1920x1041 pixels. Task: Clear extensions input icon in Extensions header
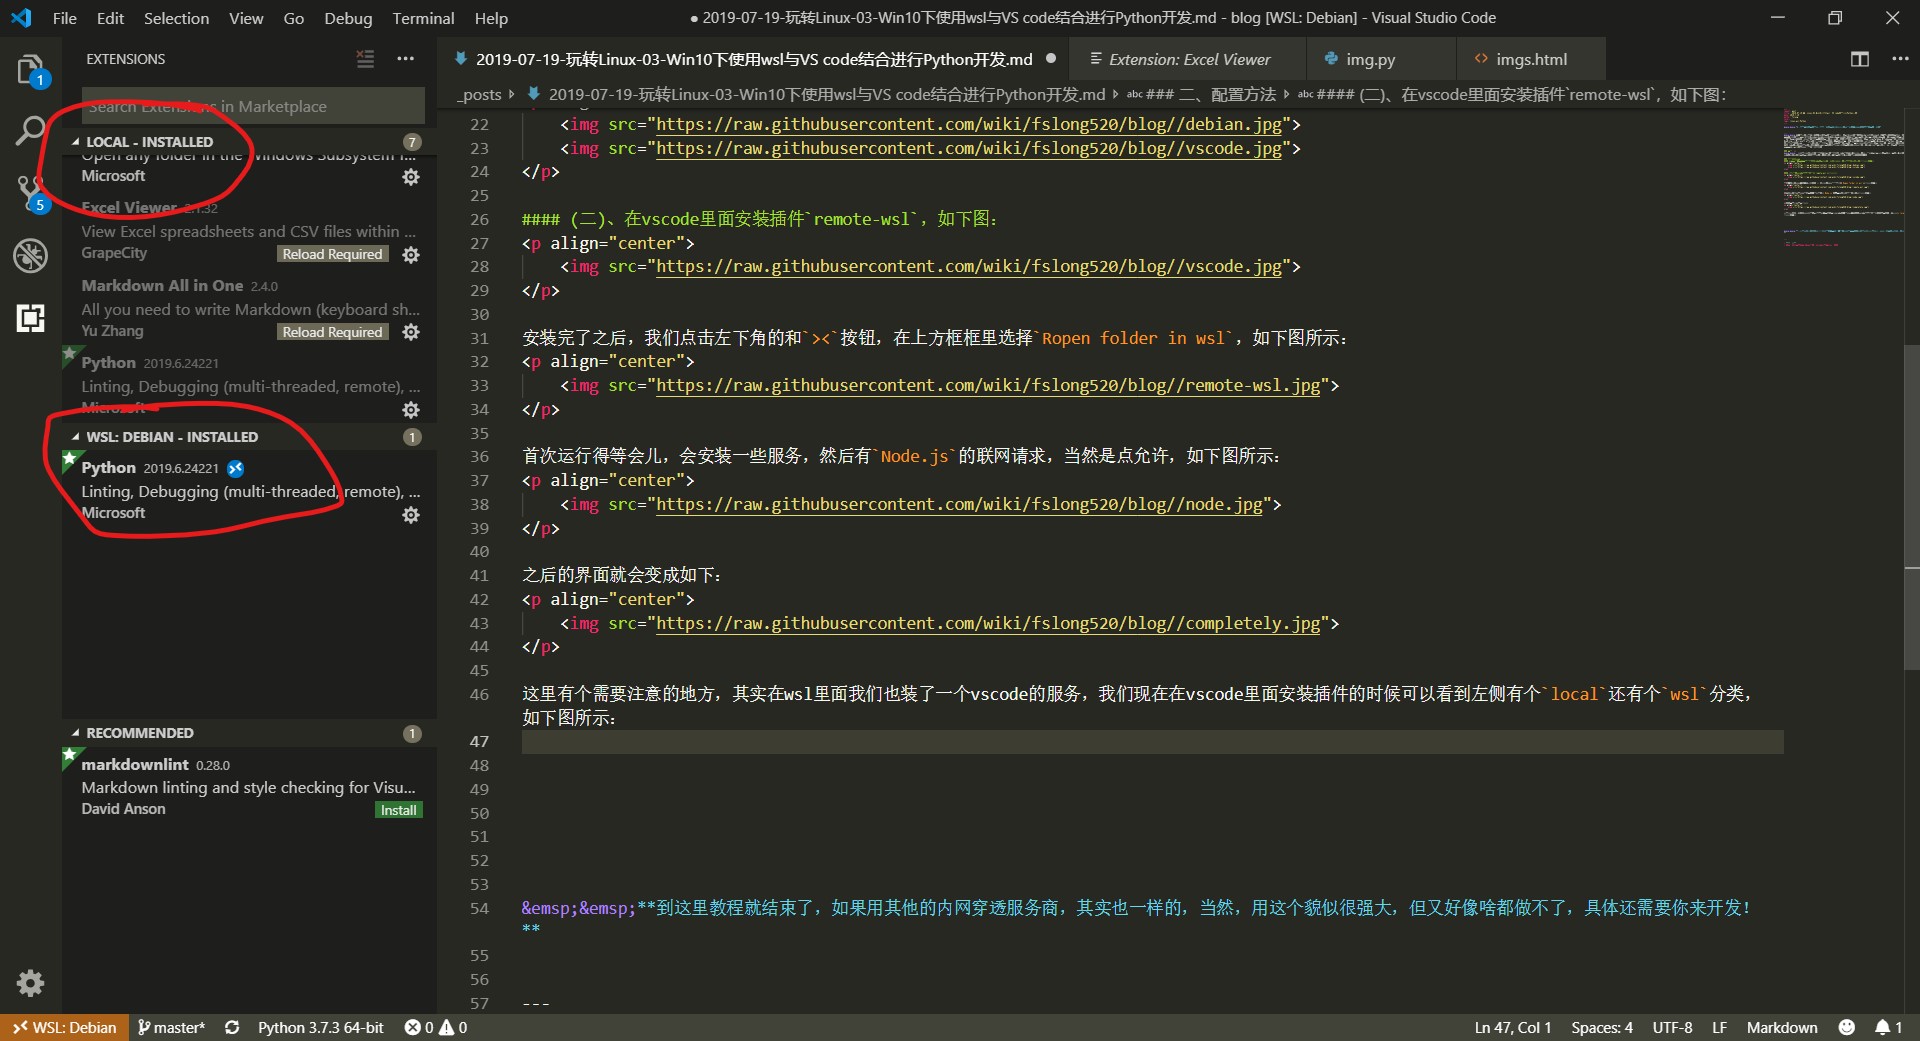coord(365,59)
